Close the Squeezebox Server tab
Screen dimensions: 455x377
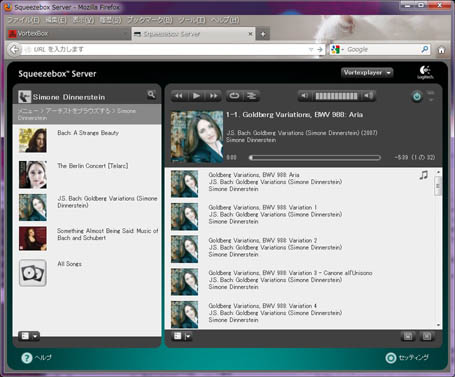250,34
